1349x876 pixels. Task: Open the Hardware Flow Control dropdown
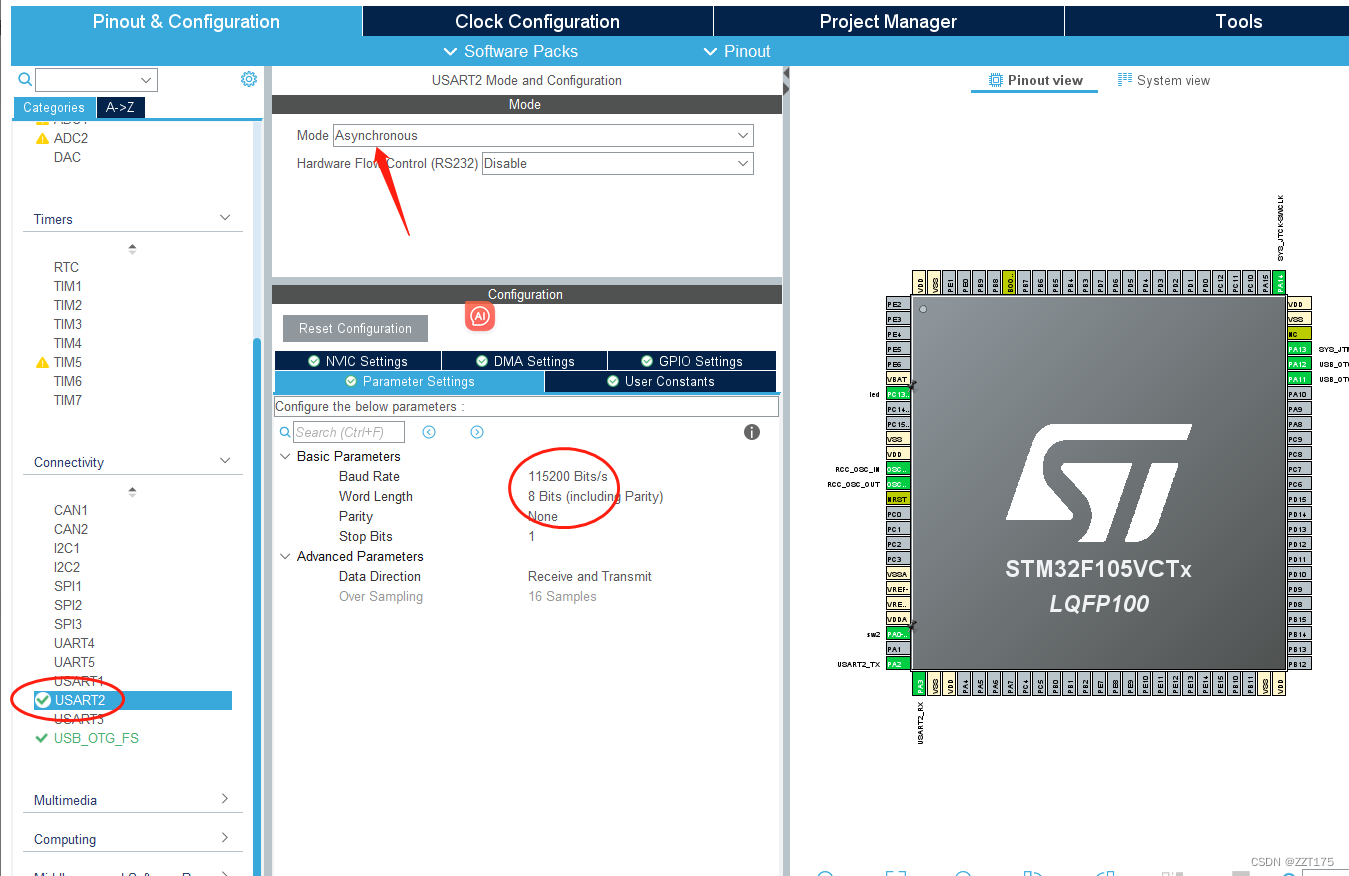point(617,162)
